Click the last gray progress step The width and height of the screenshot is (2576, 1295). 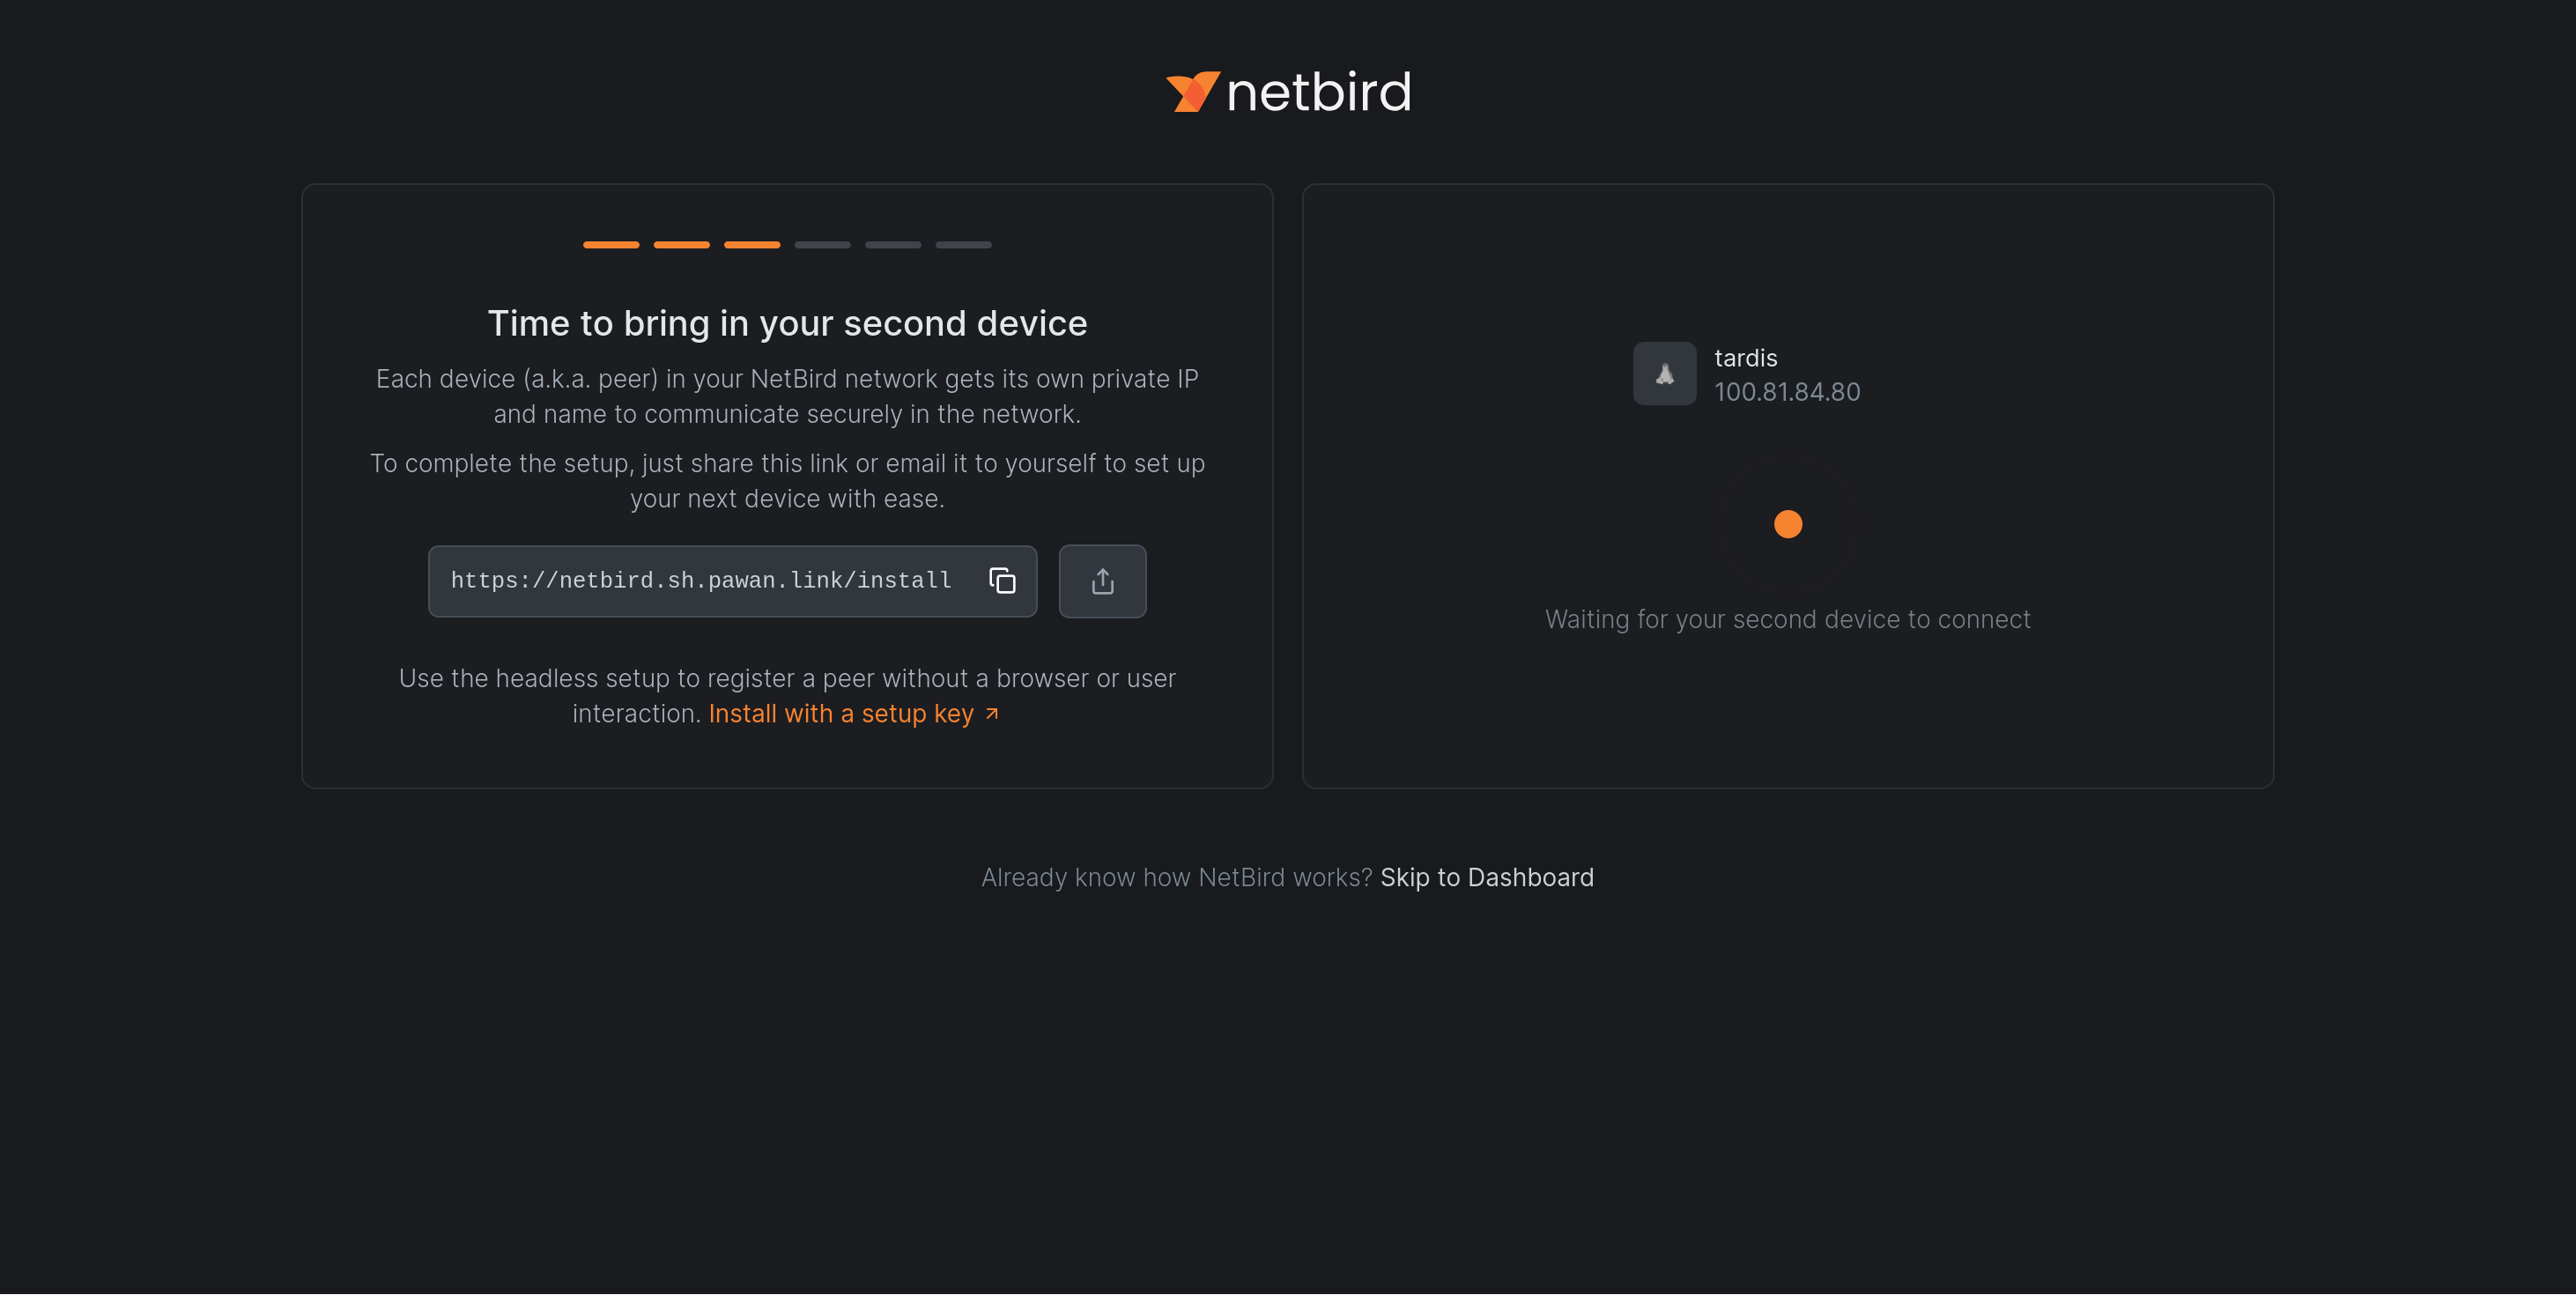[963, 245]
